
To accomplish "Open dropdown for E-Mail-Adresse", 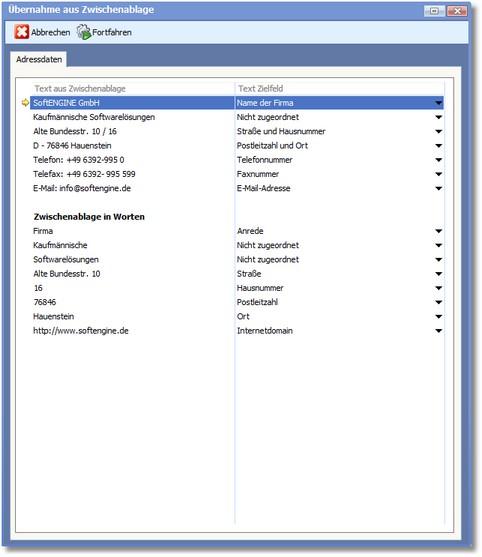I will click(x=439, y=188).
